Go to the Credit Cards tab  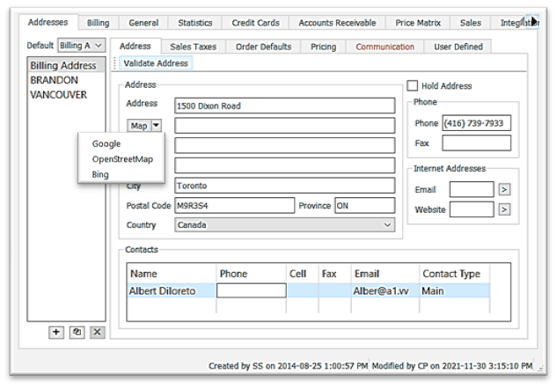pos(255,23)
